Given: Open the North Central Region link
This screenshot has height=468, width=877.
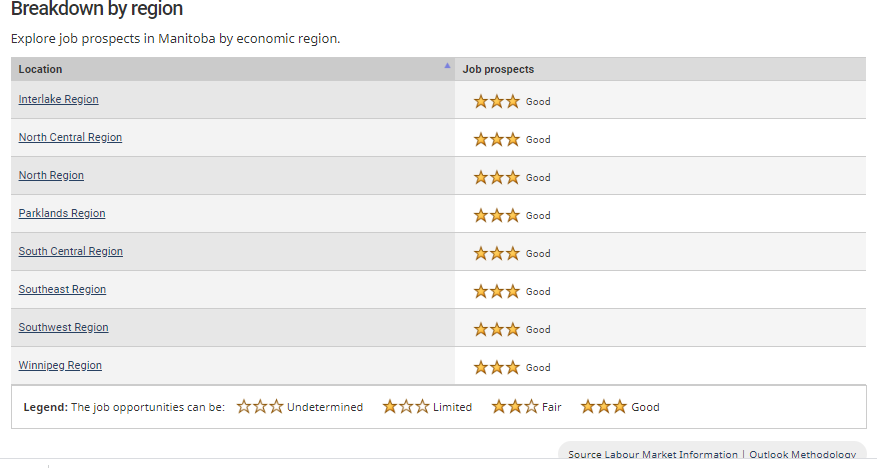Looking at the screenshot, I should (x=70, y=138).
